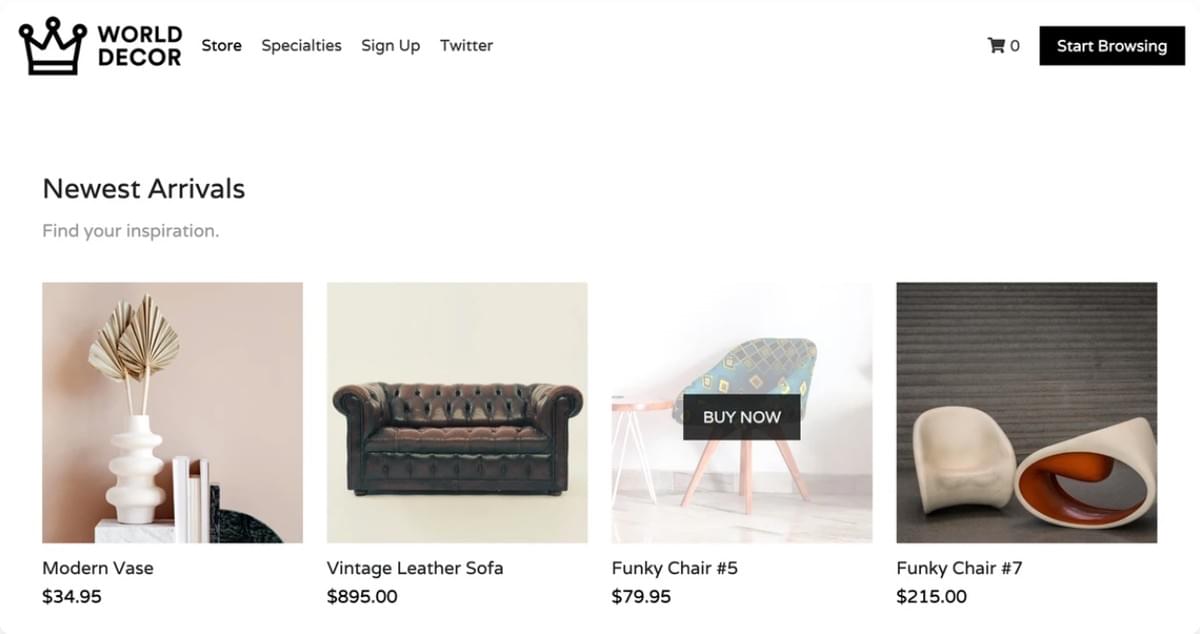The height and width of the screenshot is (634, 1200).
Task: Open the Store menu item
Action: coord(221,46)
